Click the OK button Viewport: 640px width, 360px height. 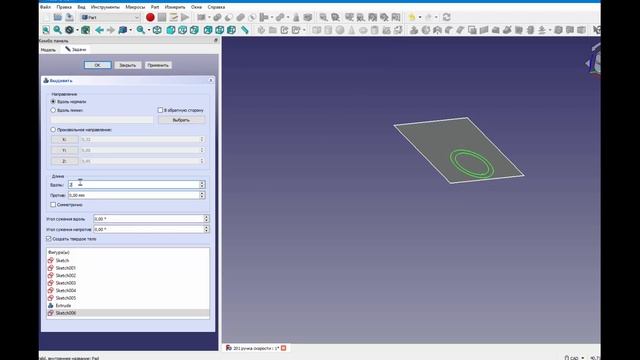98,65
